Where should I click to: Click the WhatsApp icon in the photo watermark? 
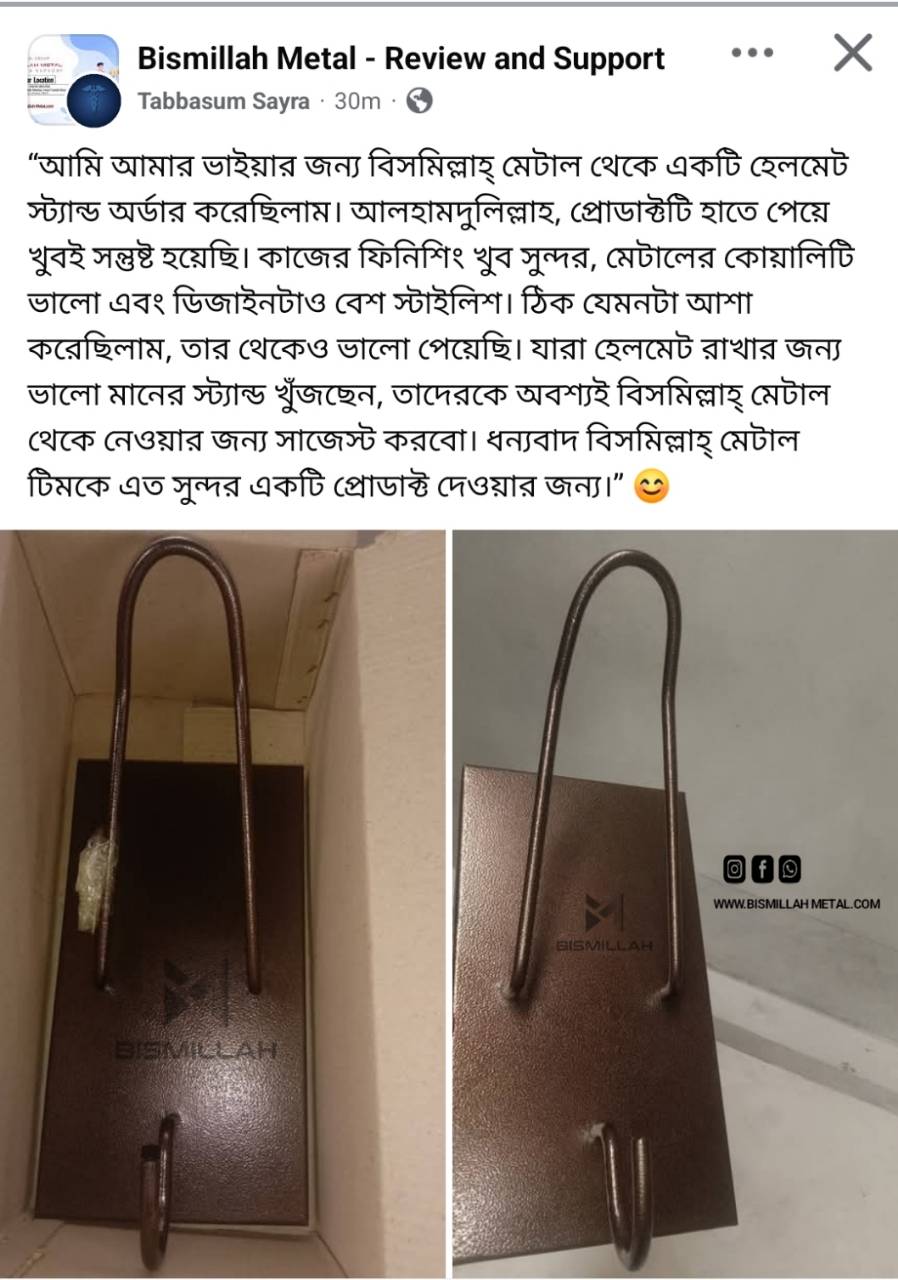(x=789, y=870)
